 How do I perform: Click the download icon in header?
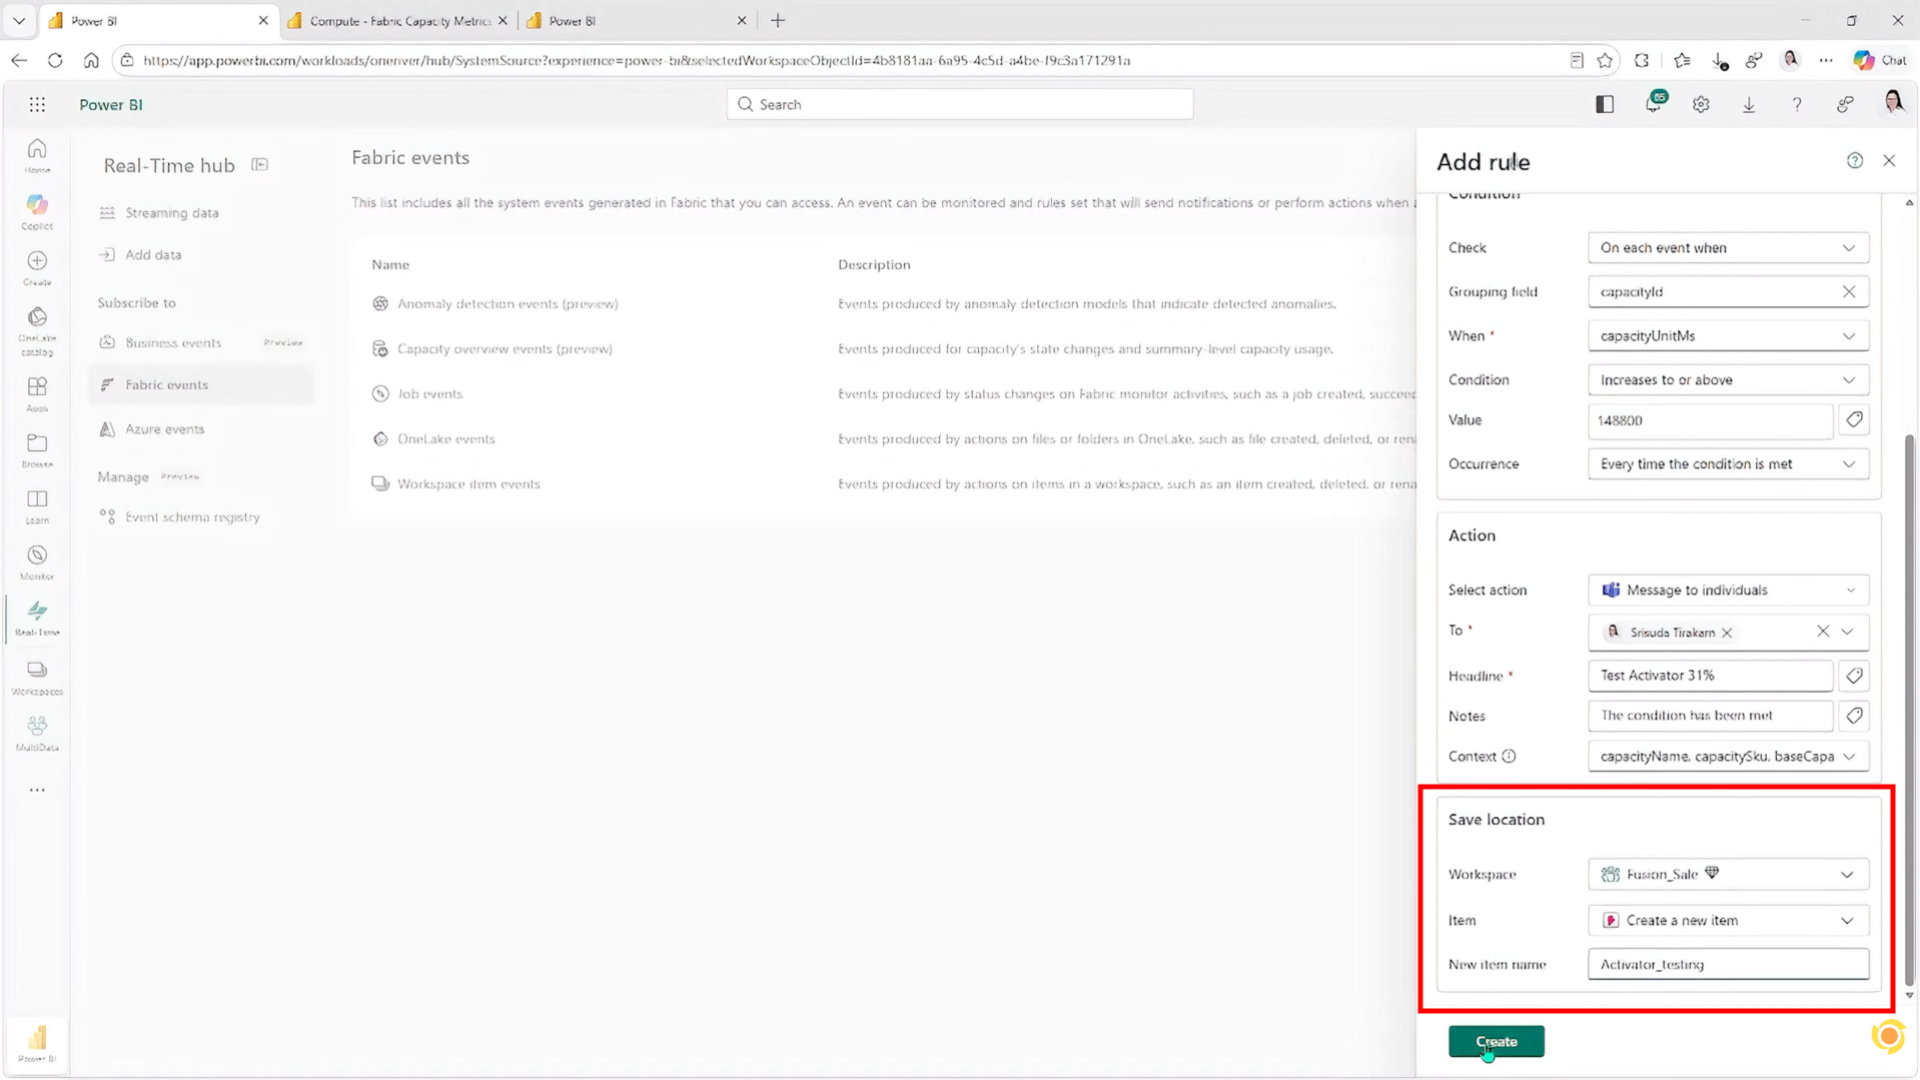(1749, 104)
